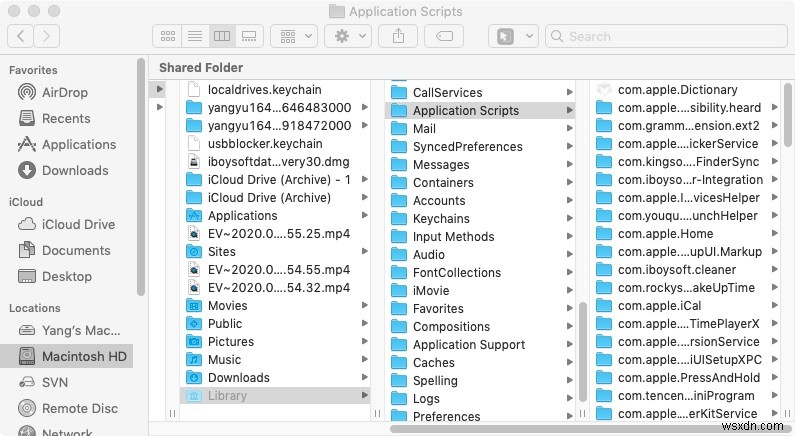Click into the Search field

(666, 36)
